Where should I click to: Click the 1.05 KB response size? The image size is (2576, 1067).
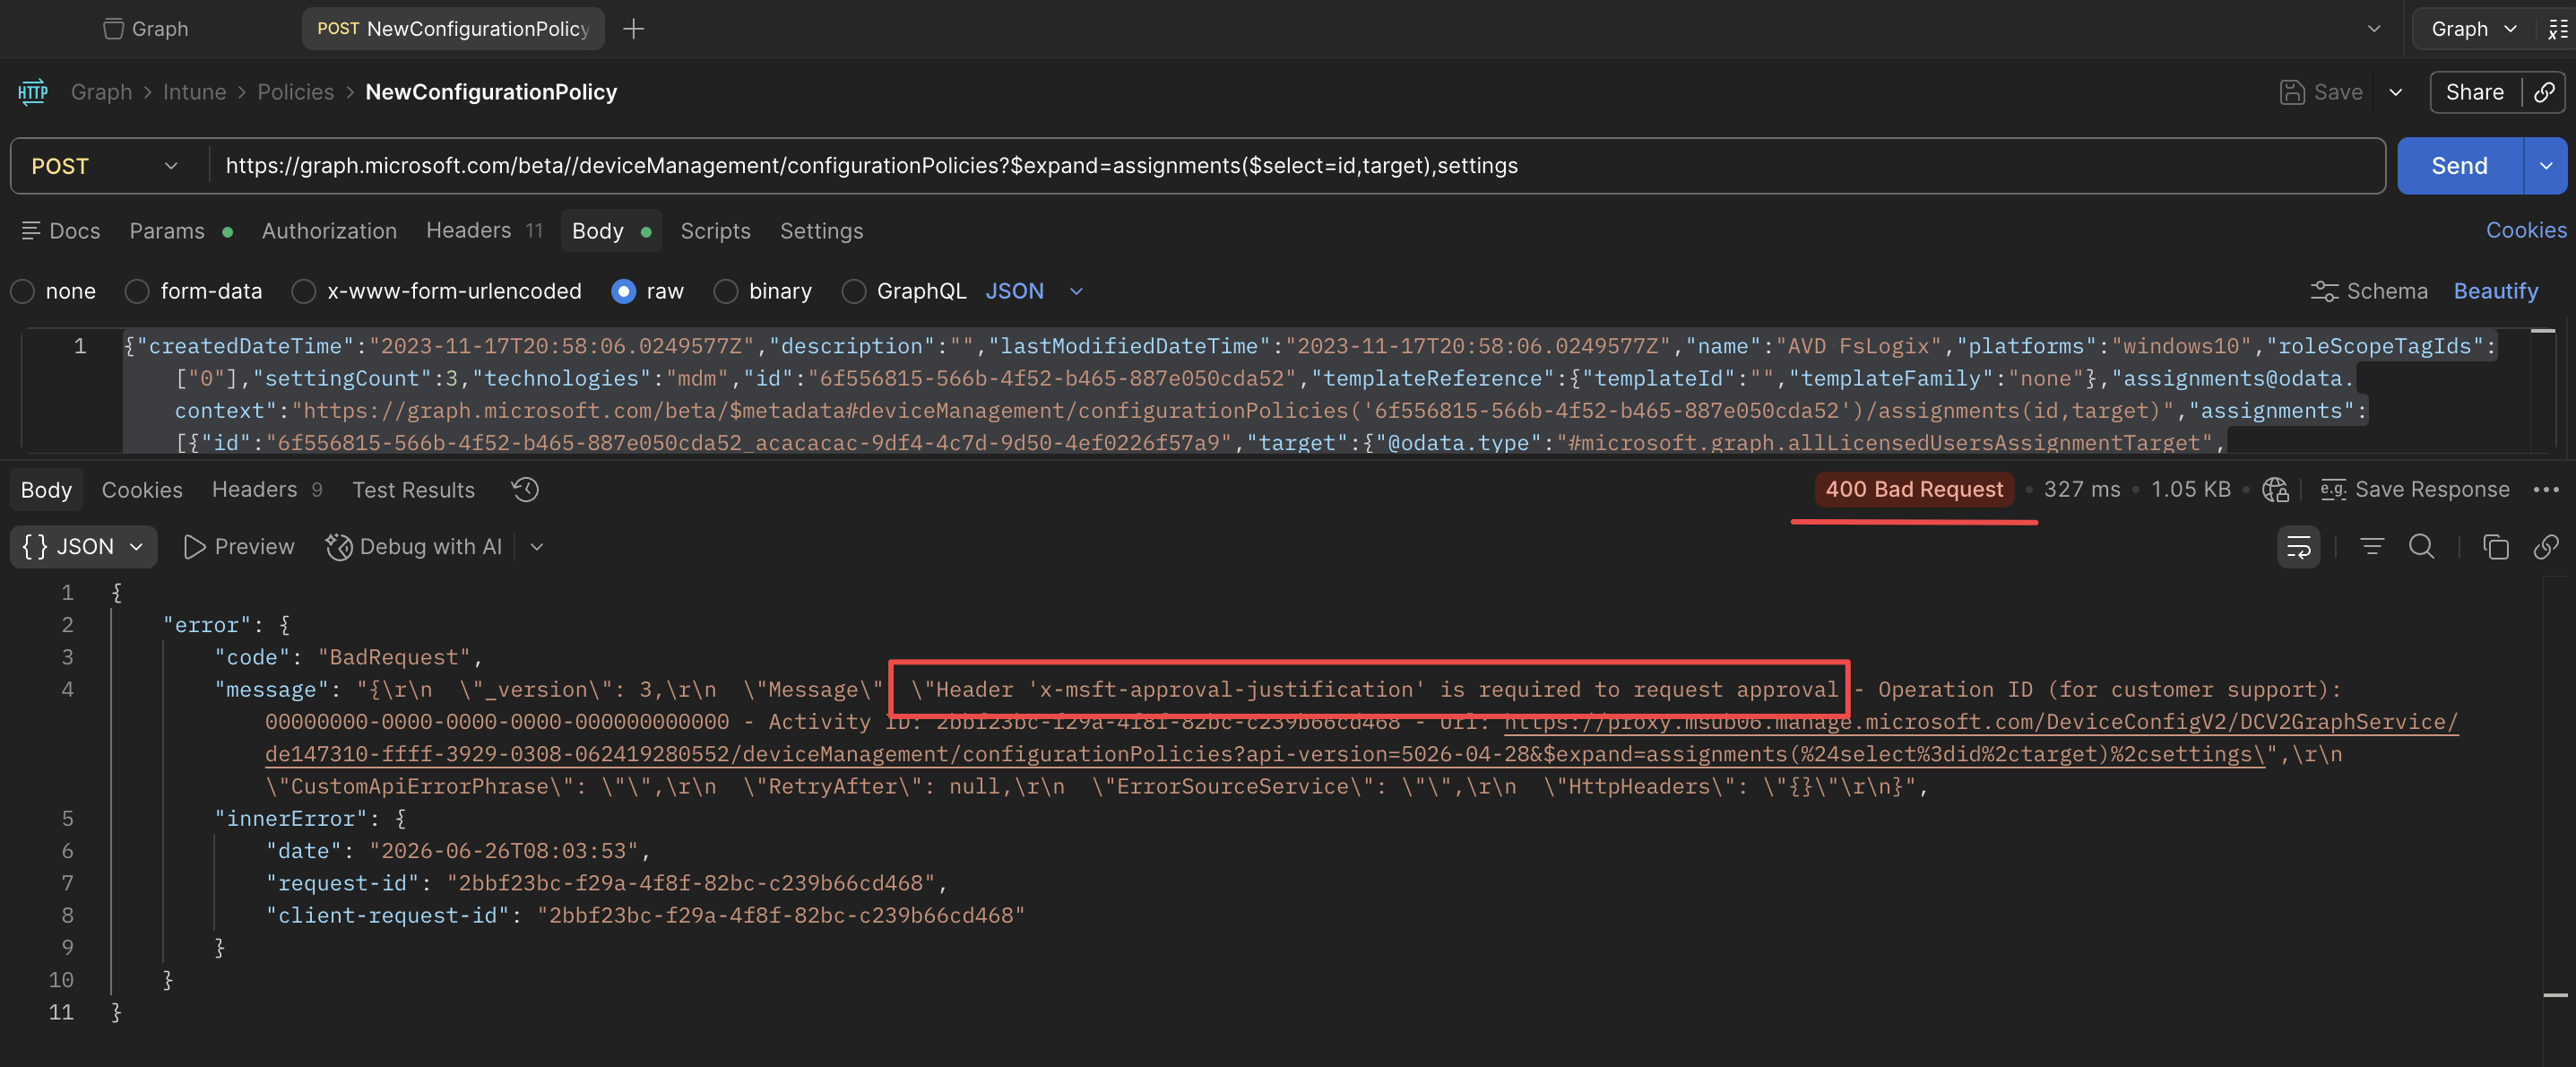(2190, 489)
